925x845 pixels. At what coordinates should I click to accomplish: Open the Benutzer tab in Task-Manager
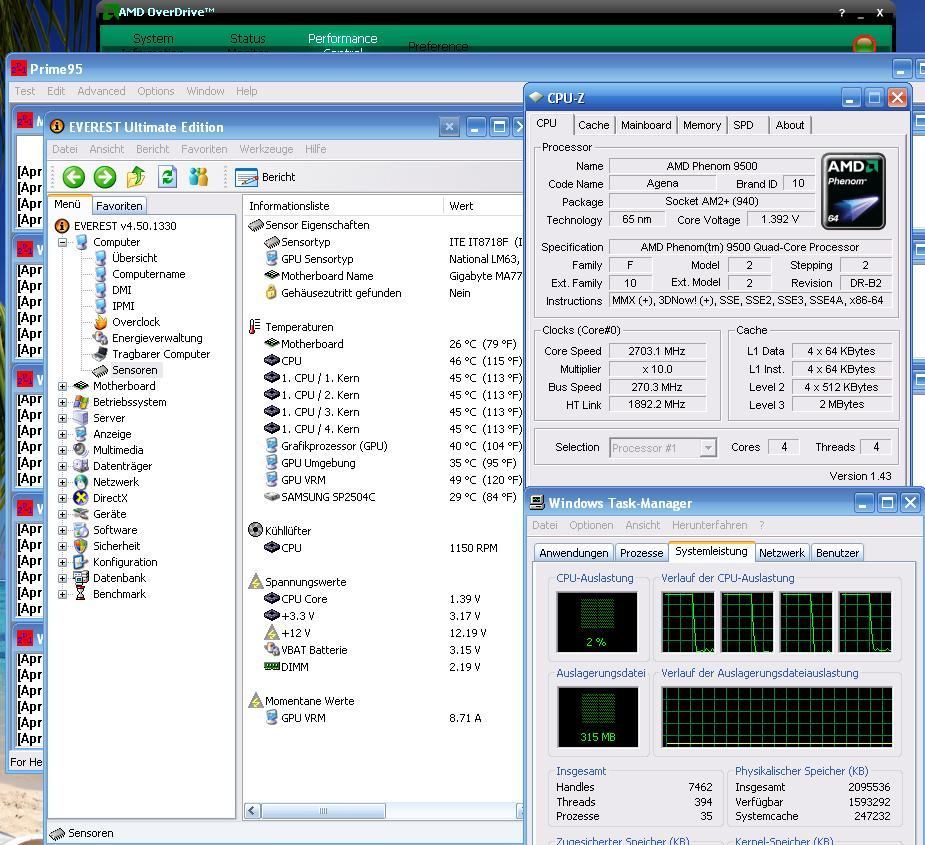837,553
